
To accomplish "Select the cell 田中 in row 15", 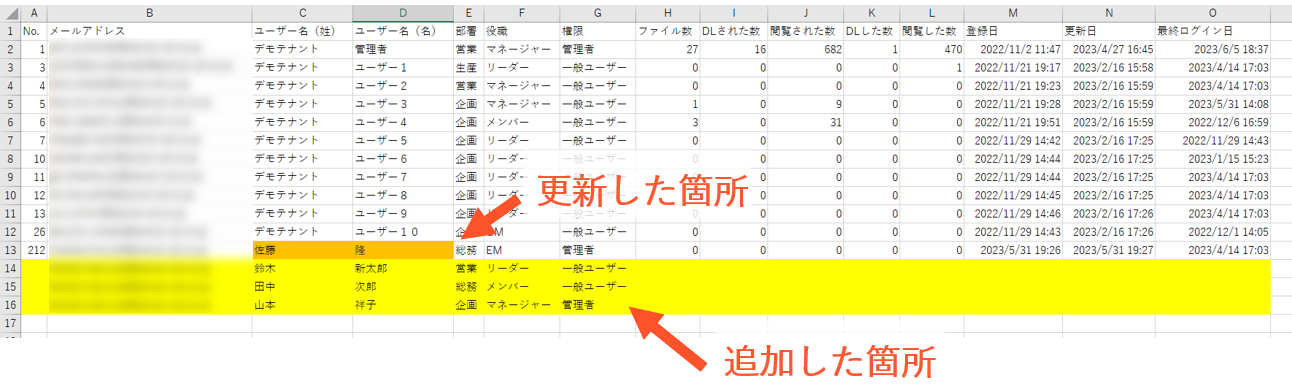I will 302,286.
